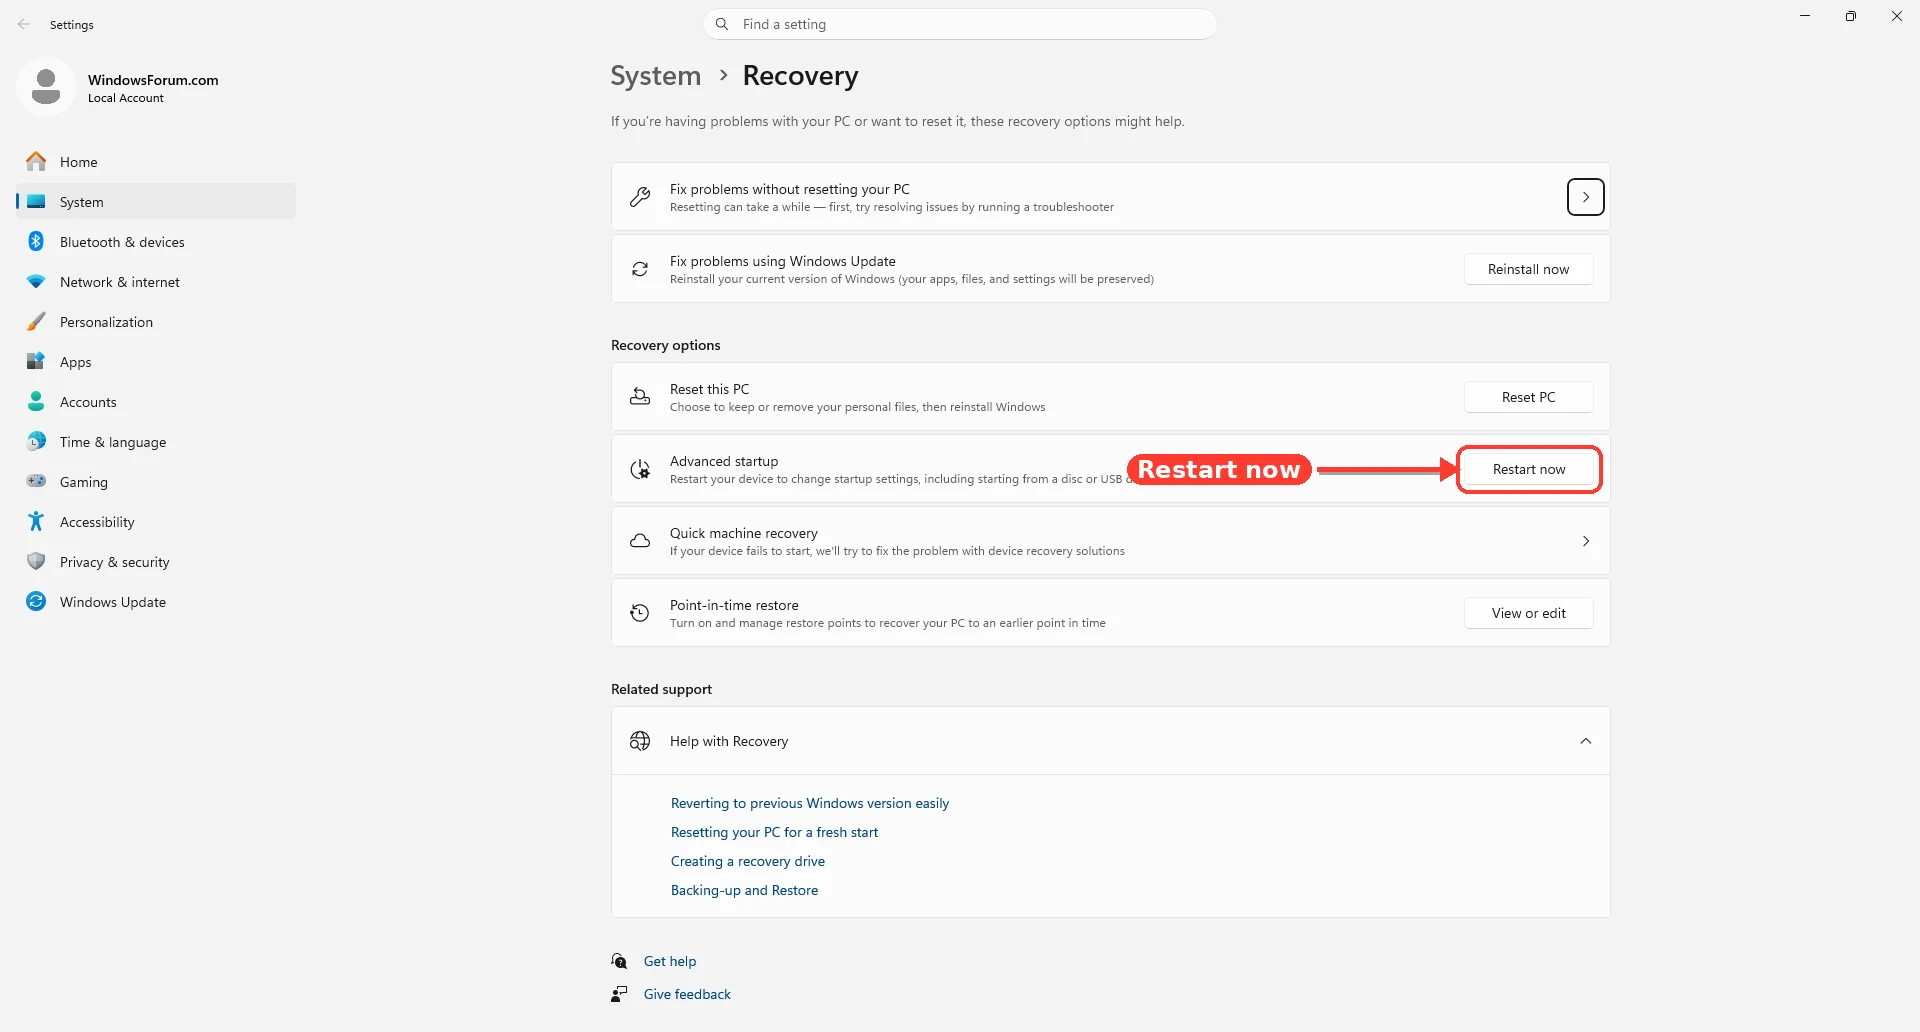Open Reverting to previous Windows version link
1920x1032 pixels.
click(x=810, y=803)
